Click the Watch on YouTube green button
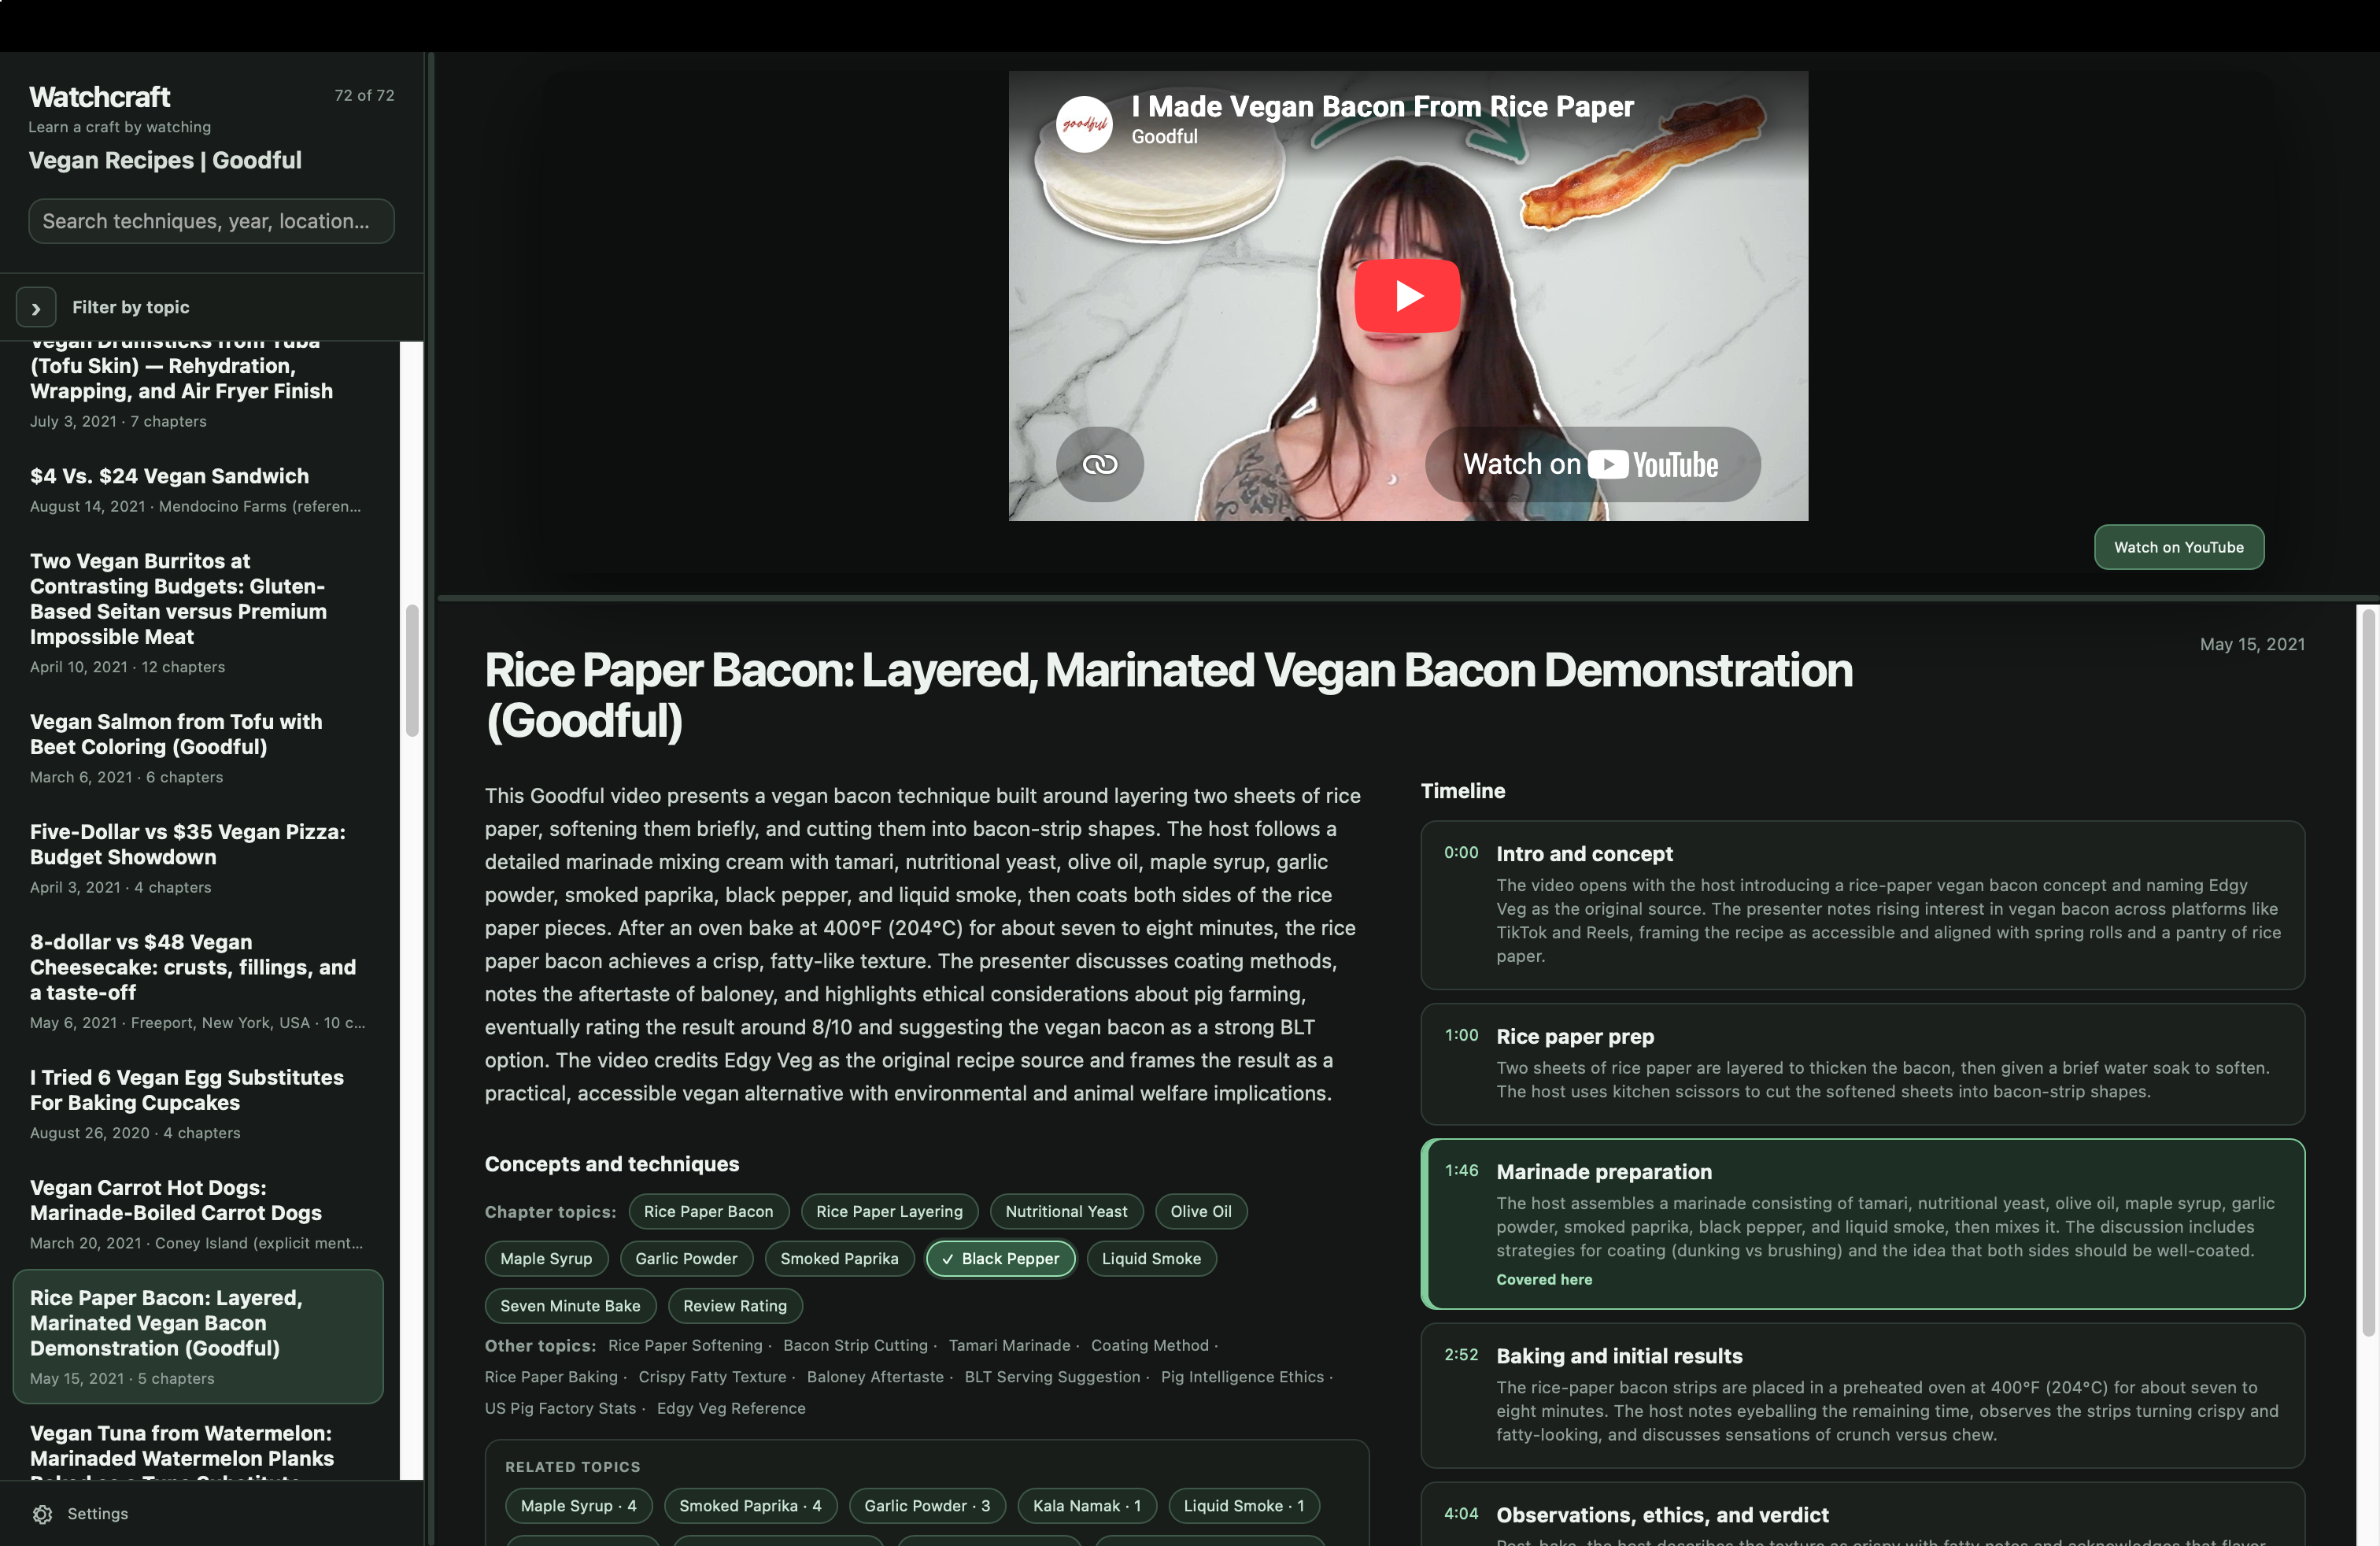The image size is (2380, 1546). click(2178, 547)
